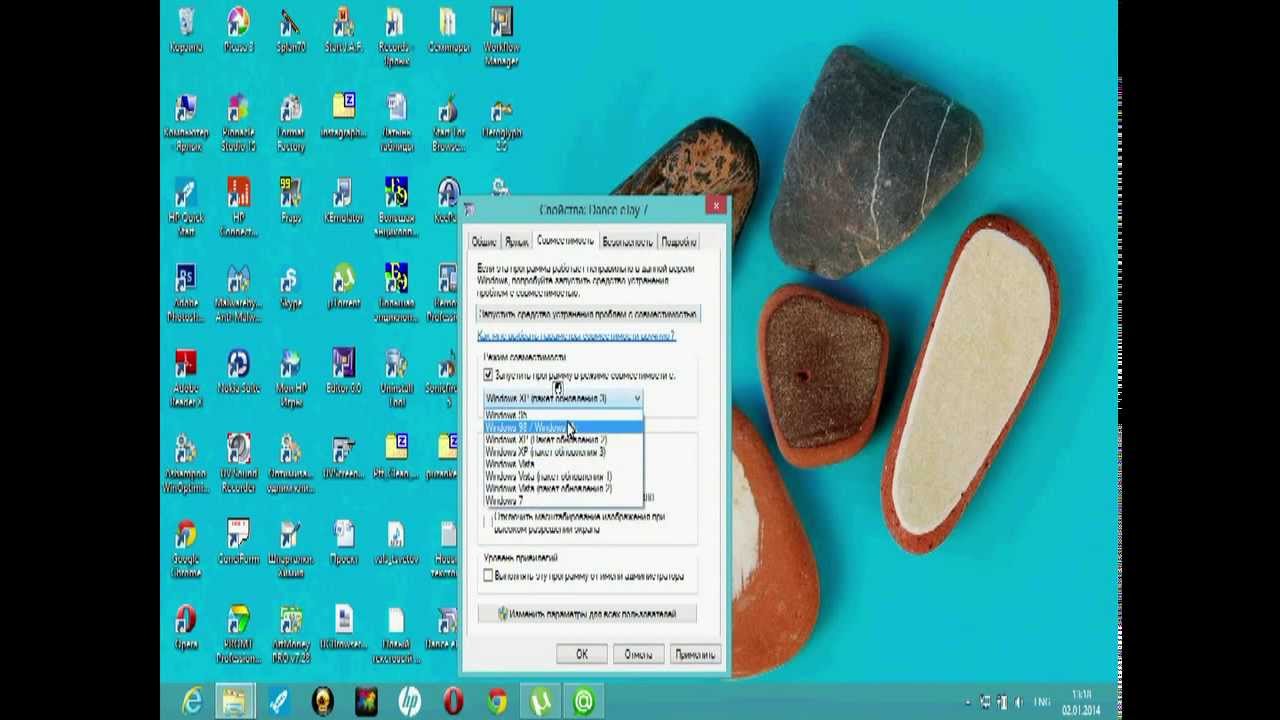
Task: Click the clock showing 02.01.2014
Action: [x=1082, y=702]
